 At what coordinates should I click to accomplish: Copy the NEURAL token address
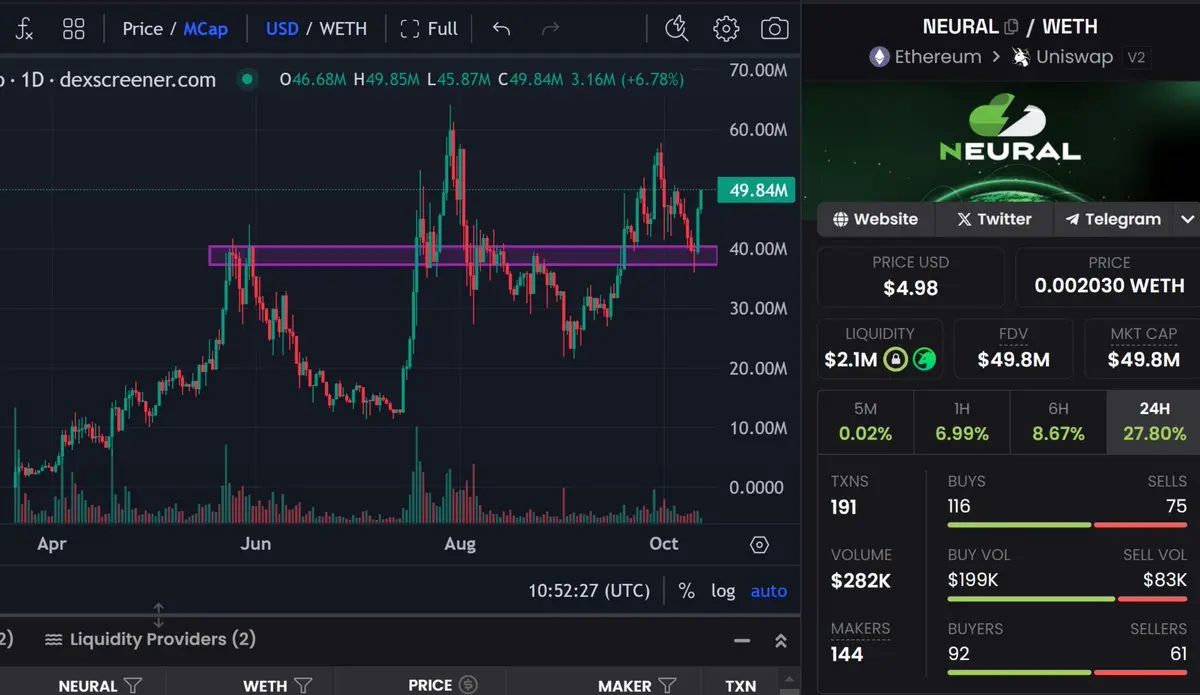tap(1011, 27)
